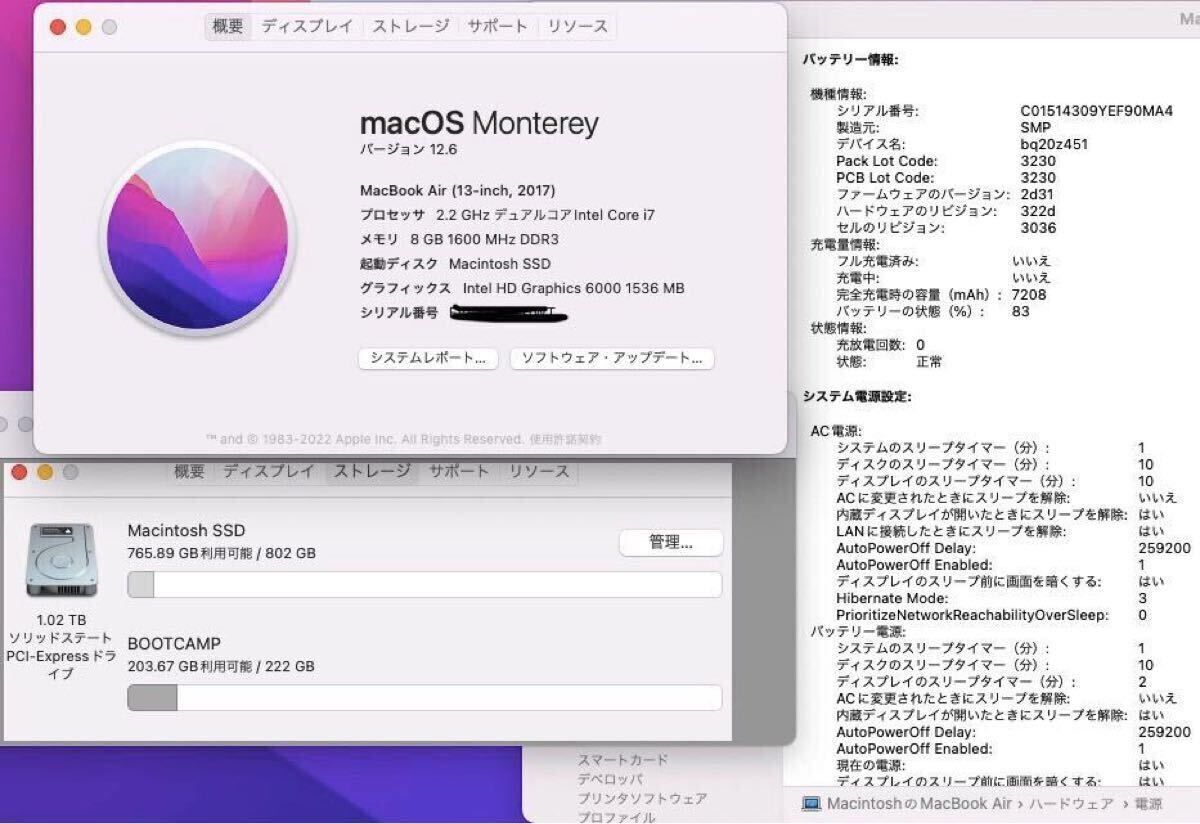This screenshot has width=1200, height=824.
Task: Click "Intel HD Graphics 6000 1536 MB" text
Action: click(x=574, y=288)
